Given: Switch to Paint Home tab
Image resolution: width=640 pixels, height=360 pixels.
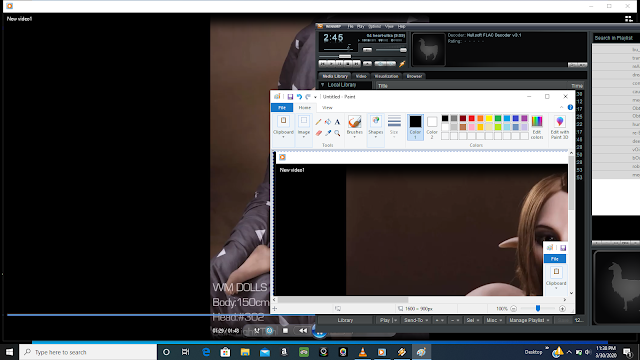Looking at the screenshot, I should click(x=304, y=107).
